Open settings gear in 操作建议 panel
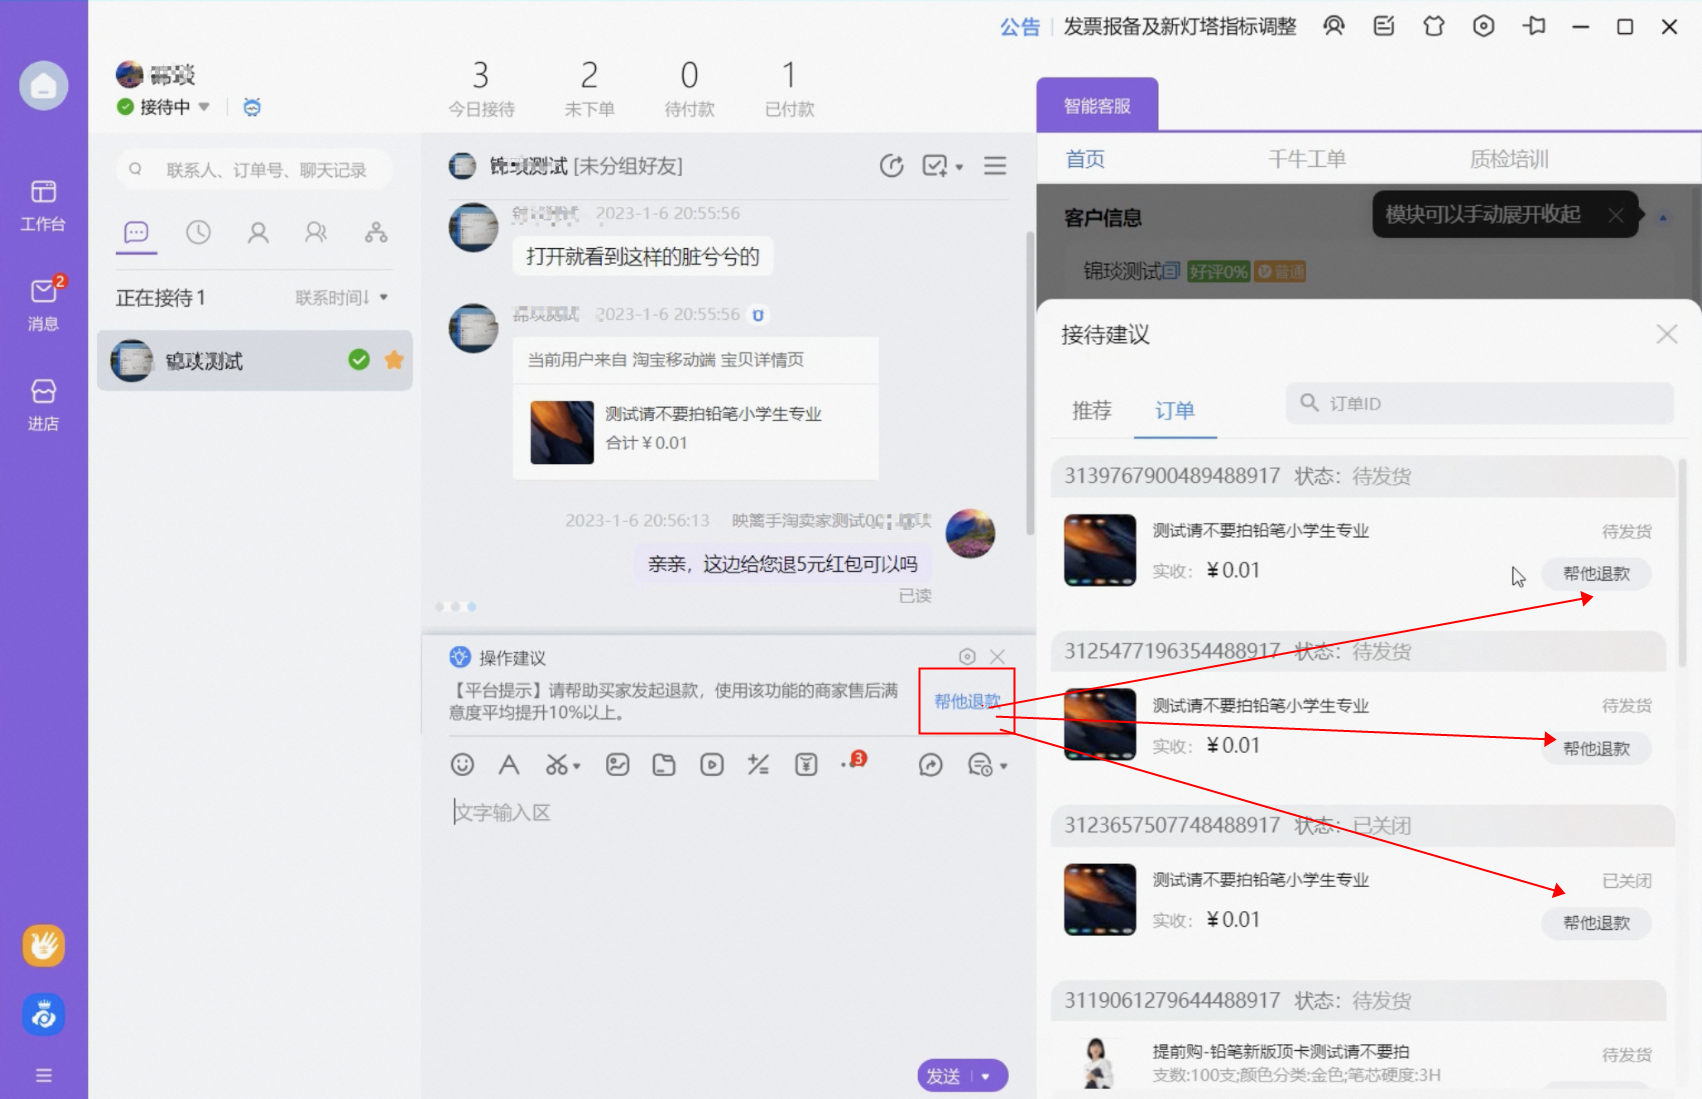The image size is (1702, 1099). click(x=967, y=656)
